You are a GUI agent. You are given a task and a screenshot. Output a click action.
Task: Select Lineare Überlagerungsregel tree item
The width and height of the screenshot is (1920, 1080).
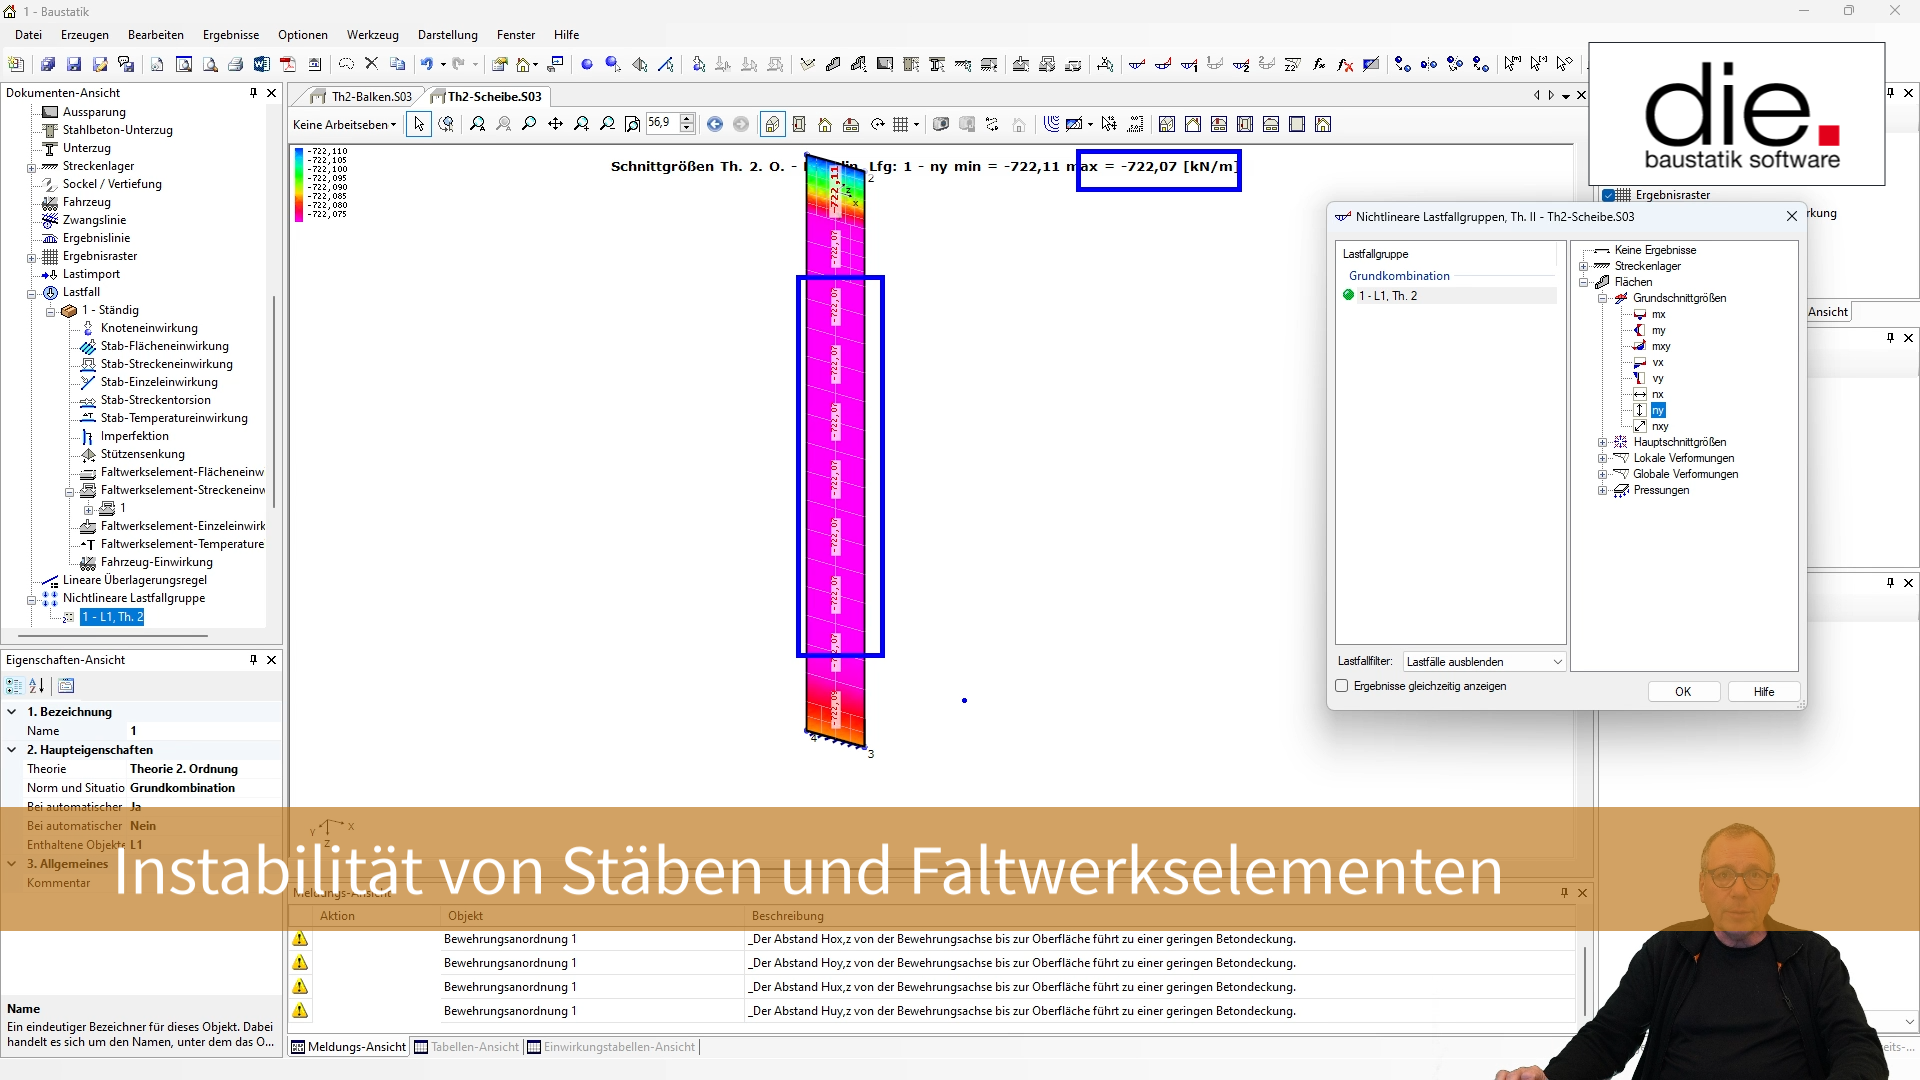135,580
